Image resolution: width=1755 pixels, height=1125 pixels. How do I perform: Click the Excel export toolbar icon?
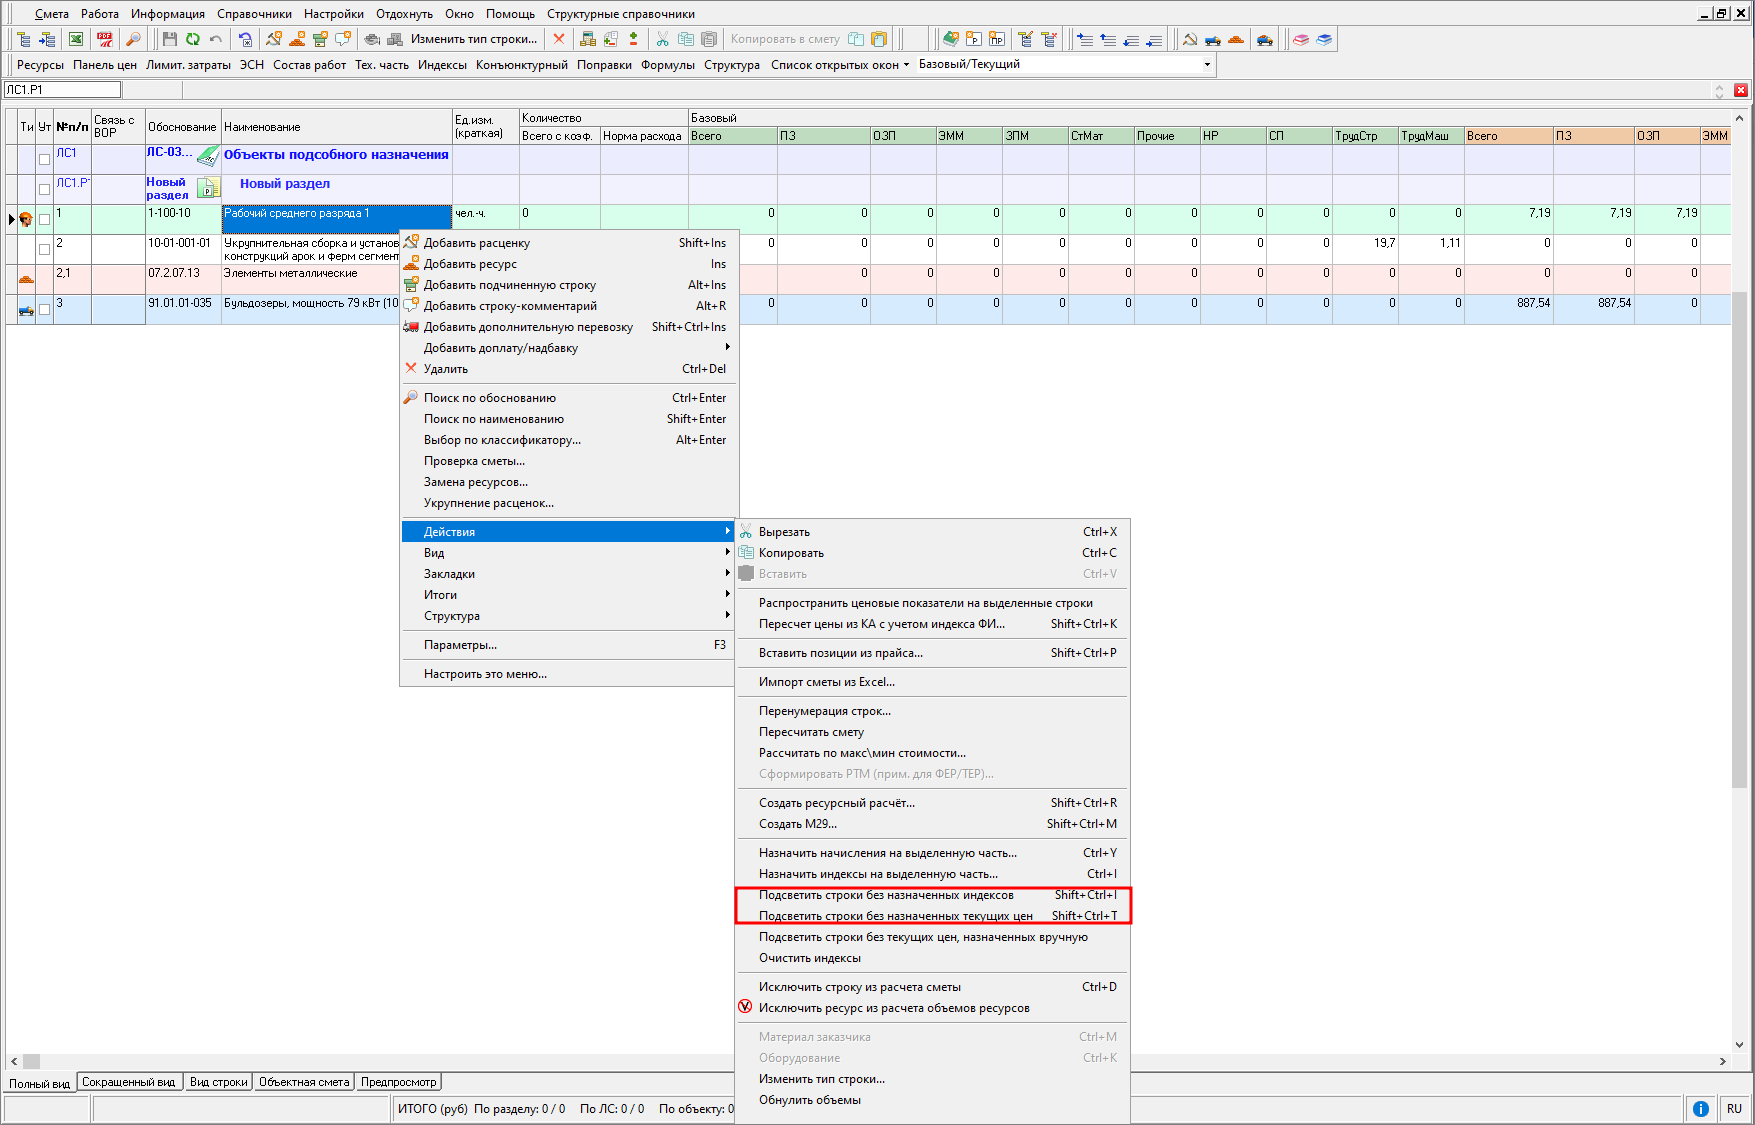pos(76,39)
